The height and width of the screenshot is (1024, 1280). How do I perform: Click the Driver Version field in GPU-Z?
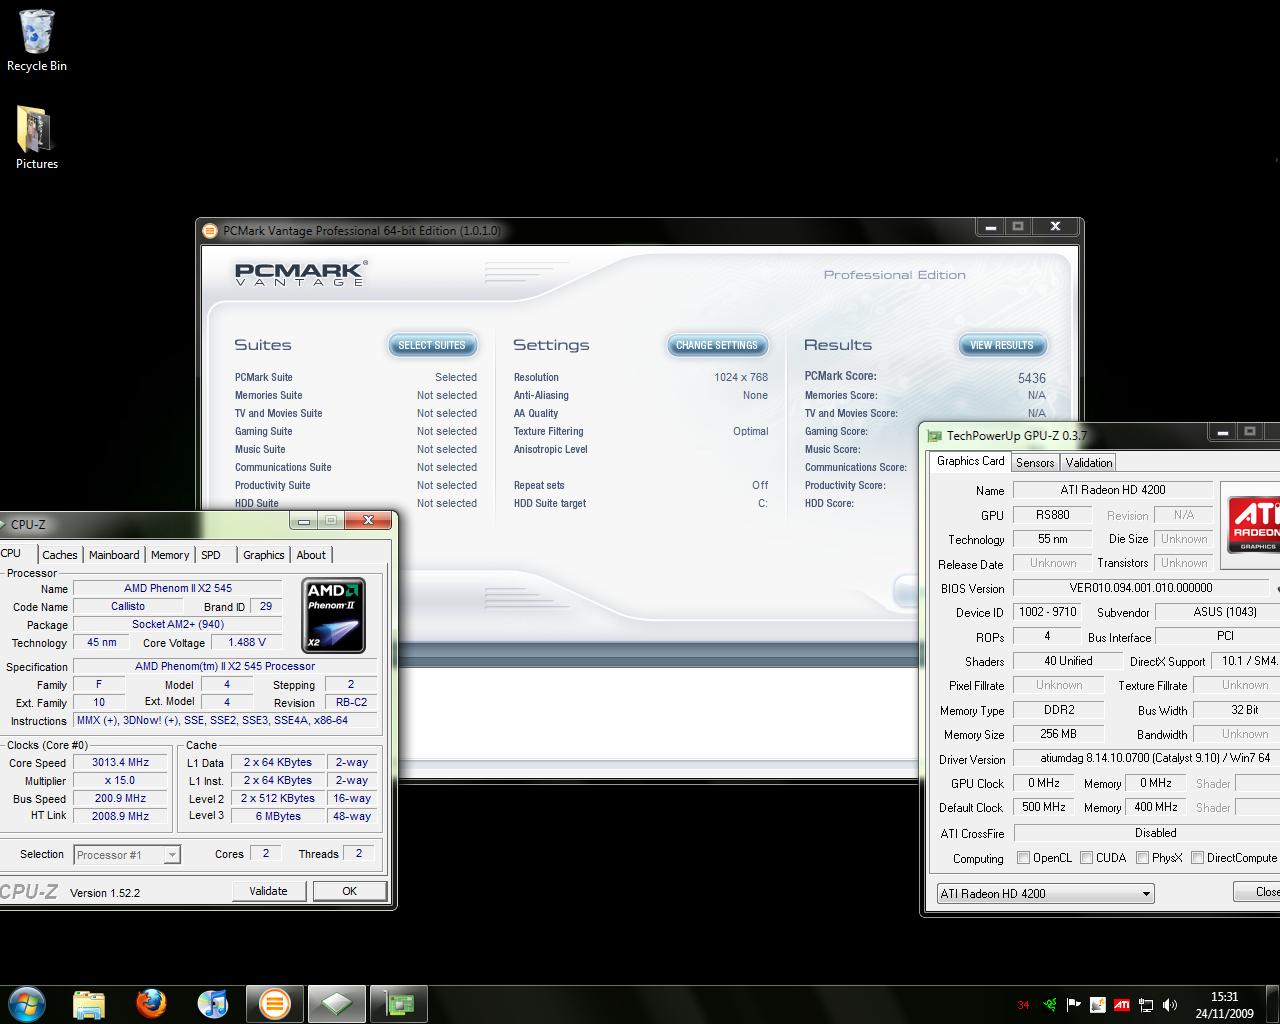(1146, 758)
